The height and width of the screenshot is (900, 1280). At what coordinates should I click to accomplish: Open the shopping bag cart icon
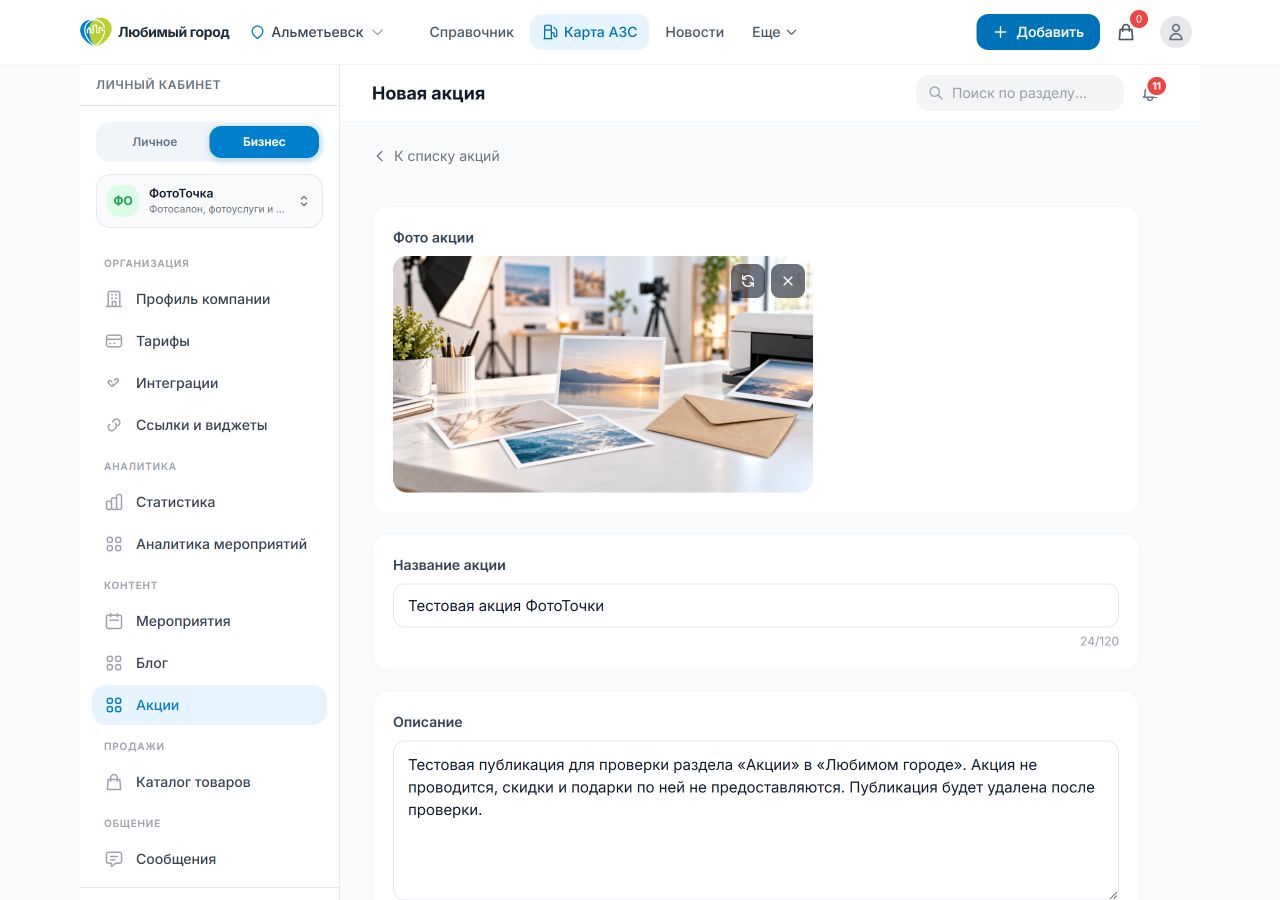1126,32
